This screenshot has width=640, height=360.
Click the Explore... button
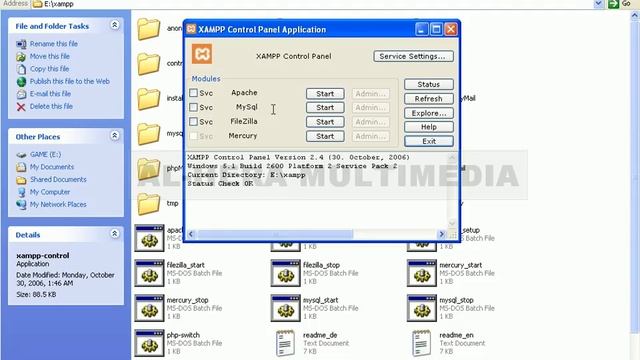click(429, 113)
